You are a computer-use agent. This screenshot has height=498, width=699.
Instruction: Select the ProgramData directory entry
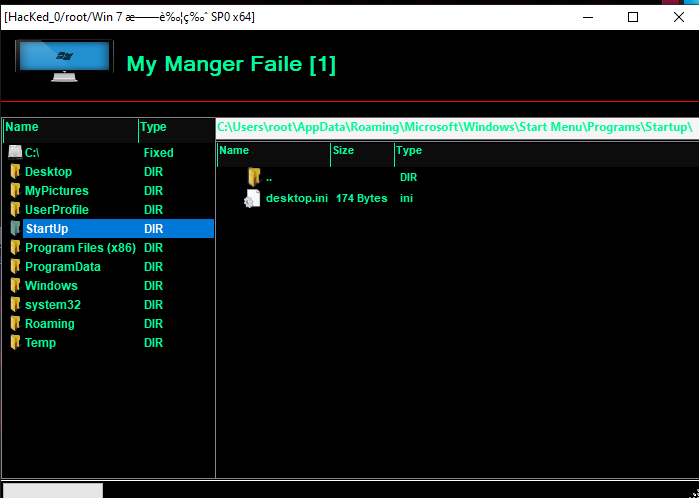62,267
